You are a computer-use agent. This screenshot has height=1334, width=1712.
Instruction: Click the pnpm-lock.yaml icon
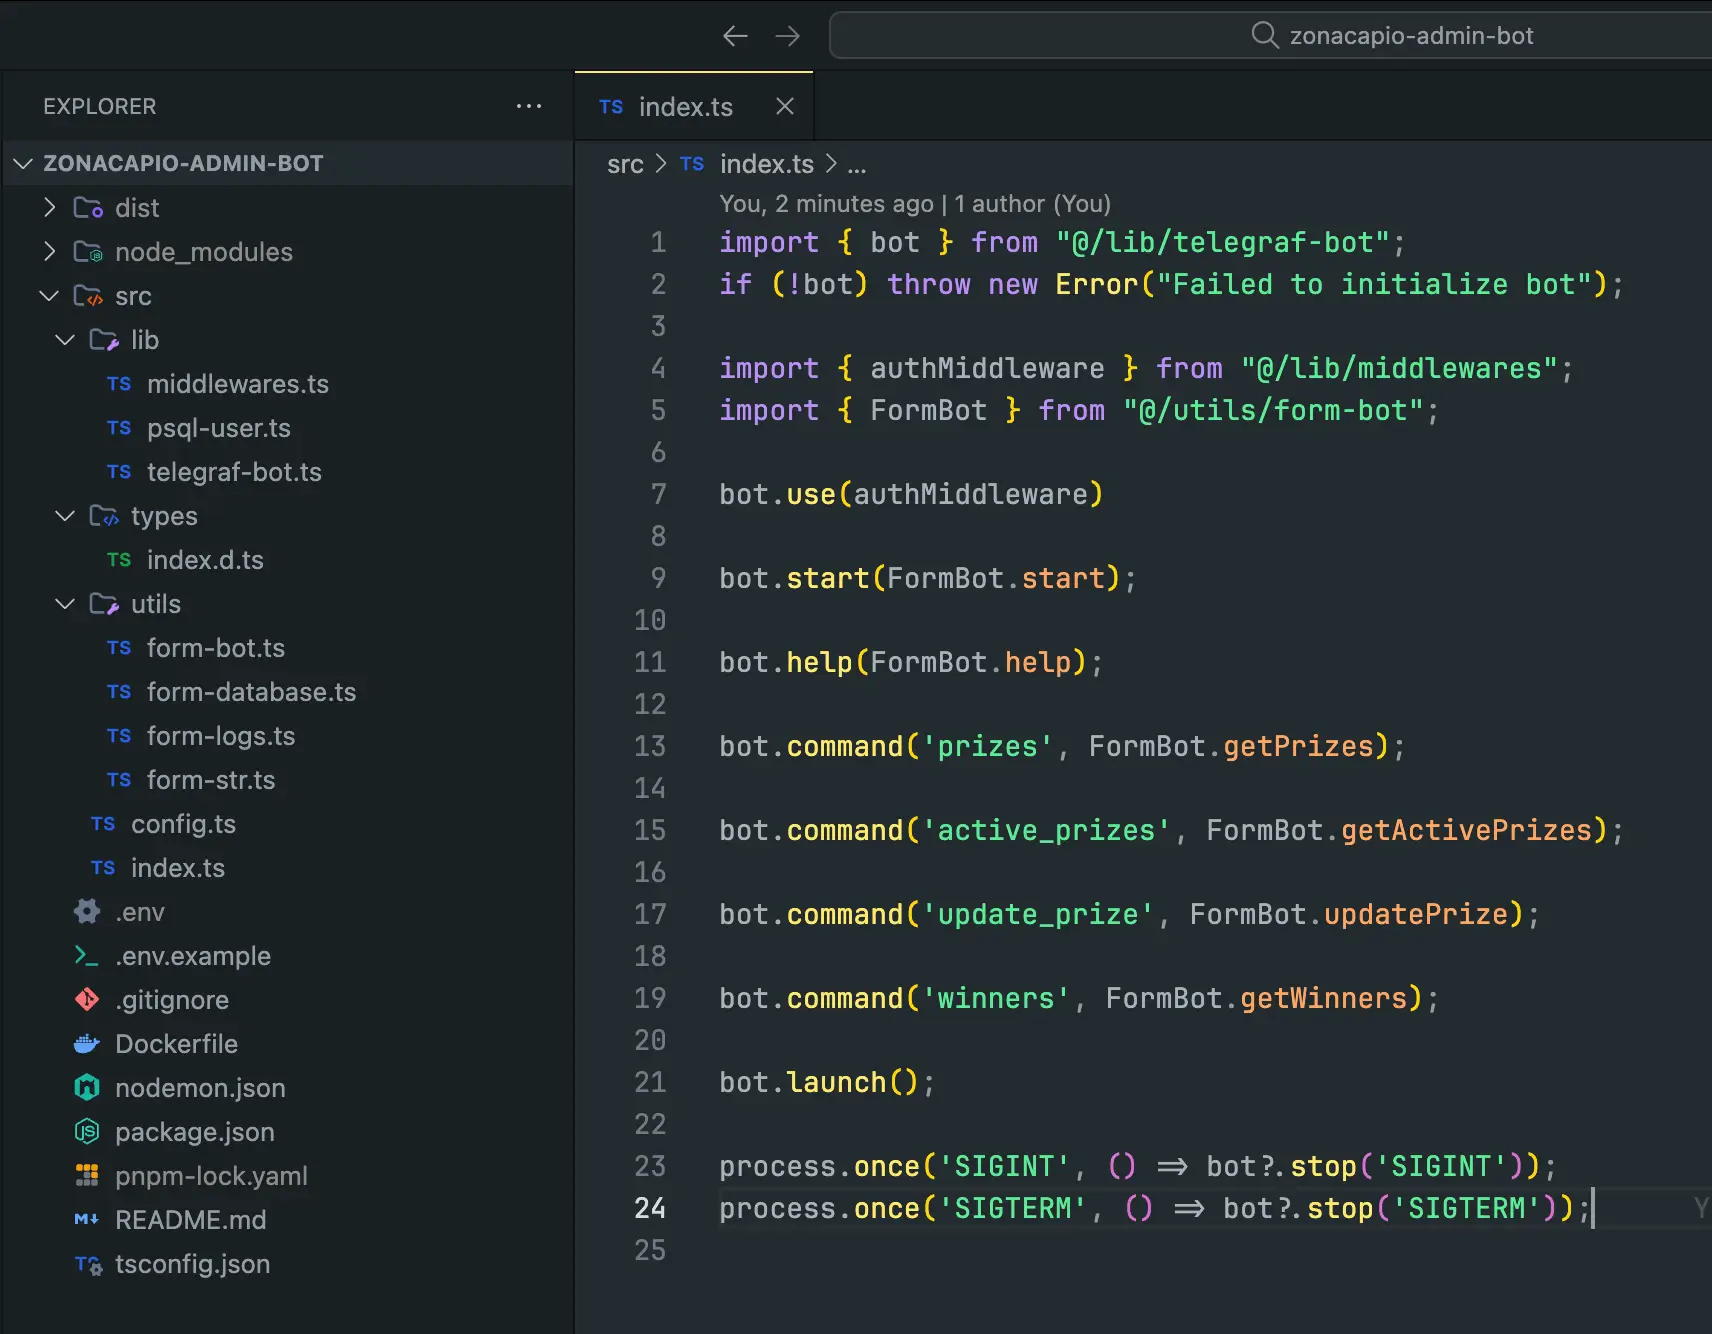(87, 1175)
